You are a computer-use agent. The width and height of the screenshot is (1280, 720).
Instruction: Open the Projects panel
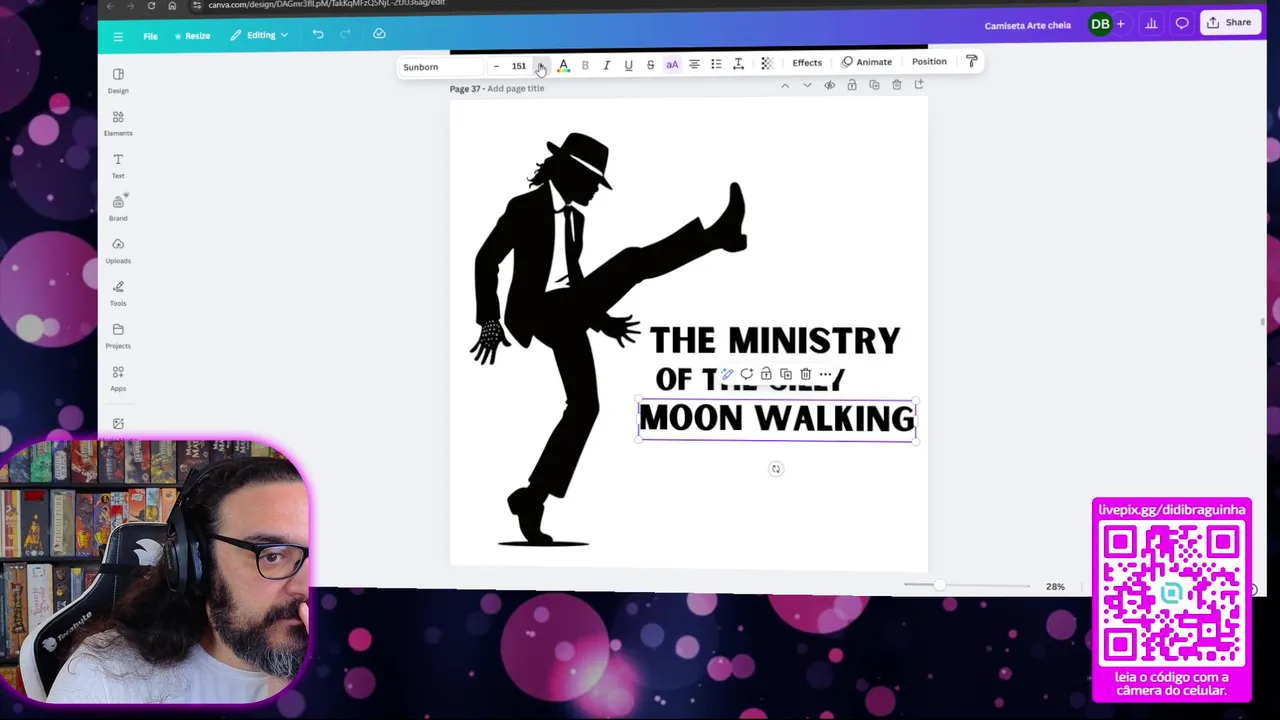click(x=118, y=336)
